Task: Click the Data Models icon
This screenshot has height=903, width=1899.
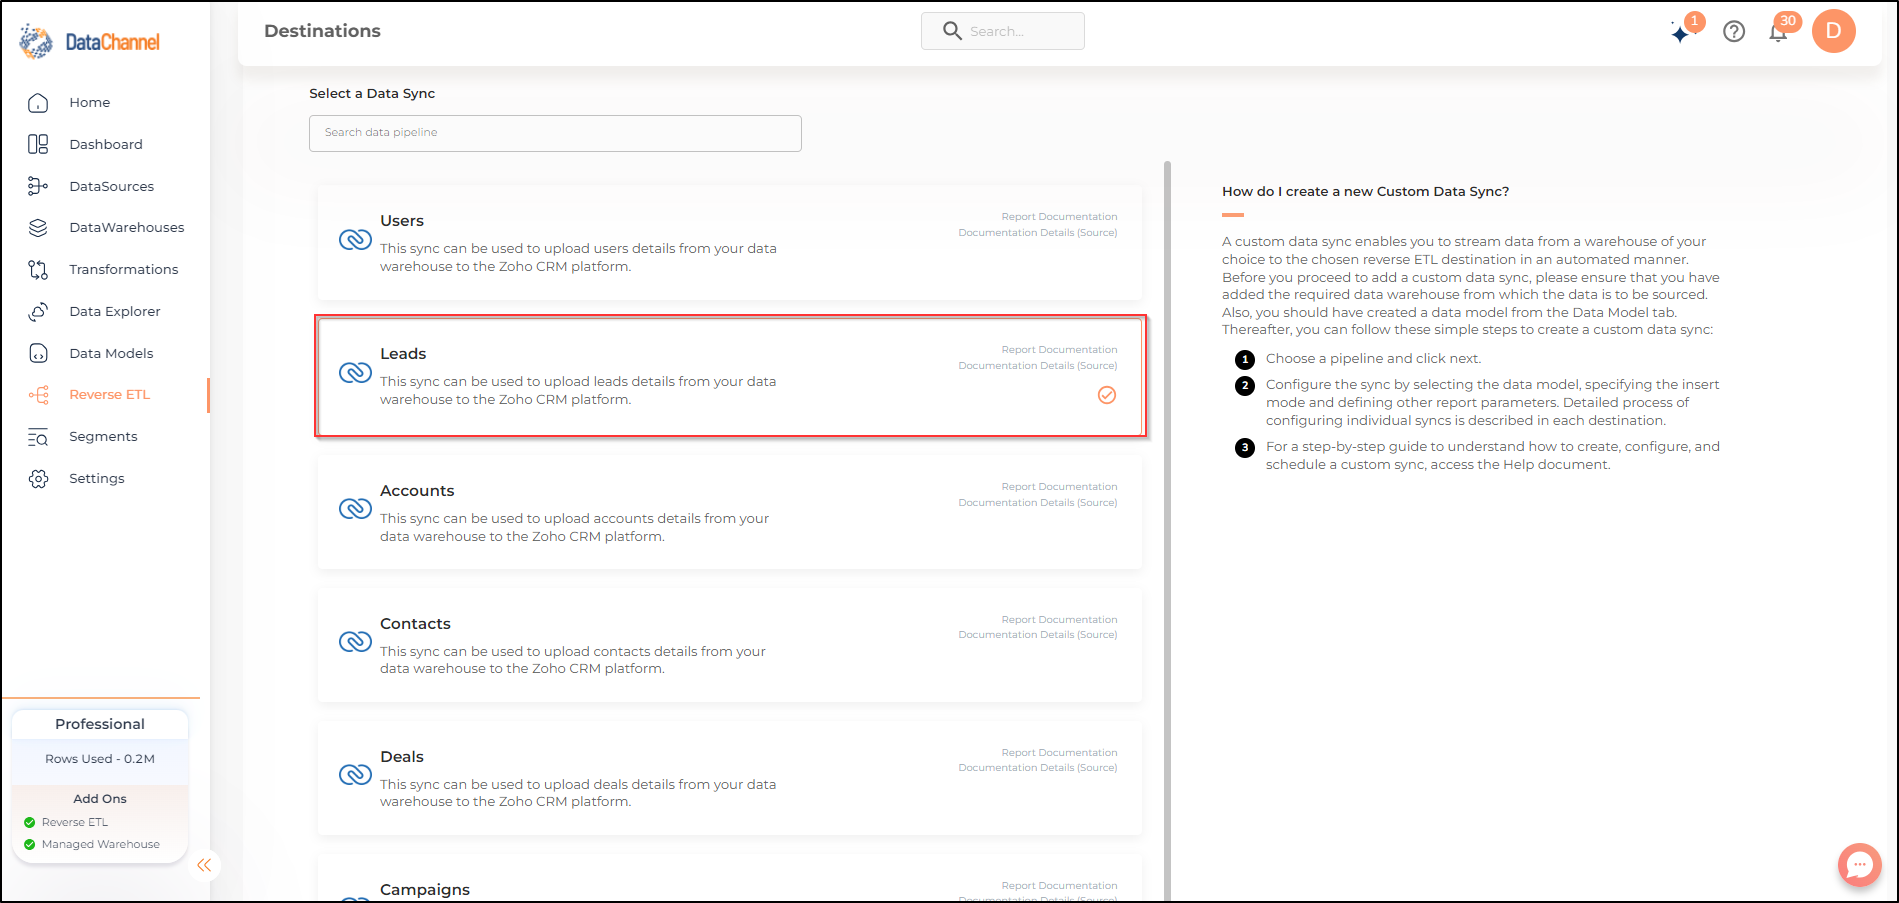Action: pos(38,353)
